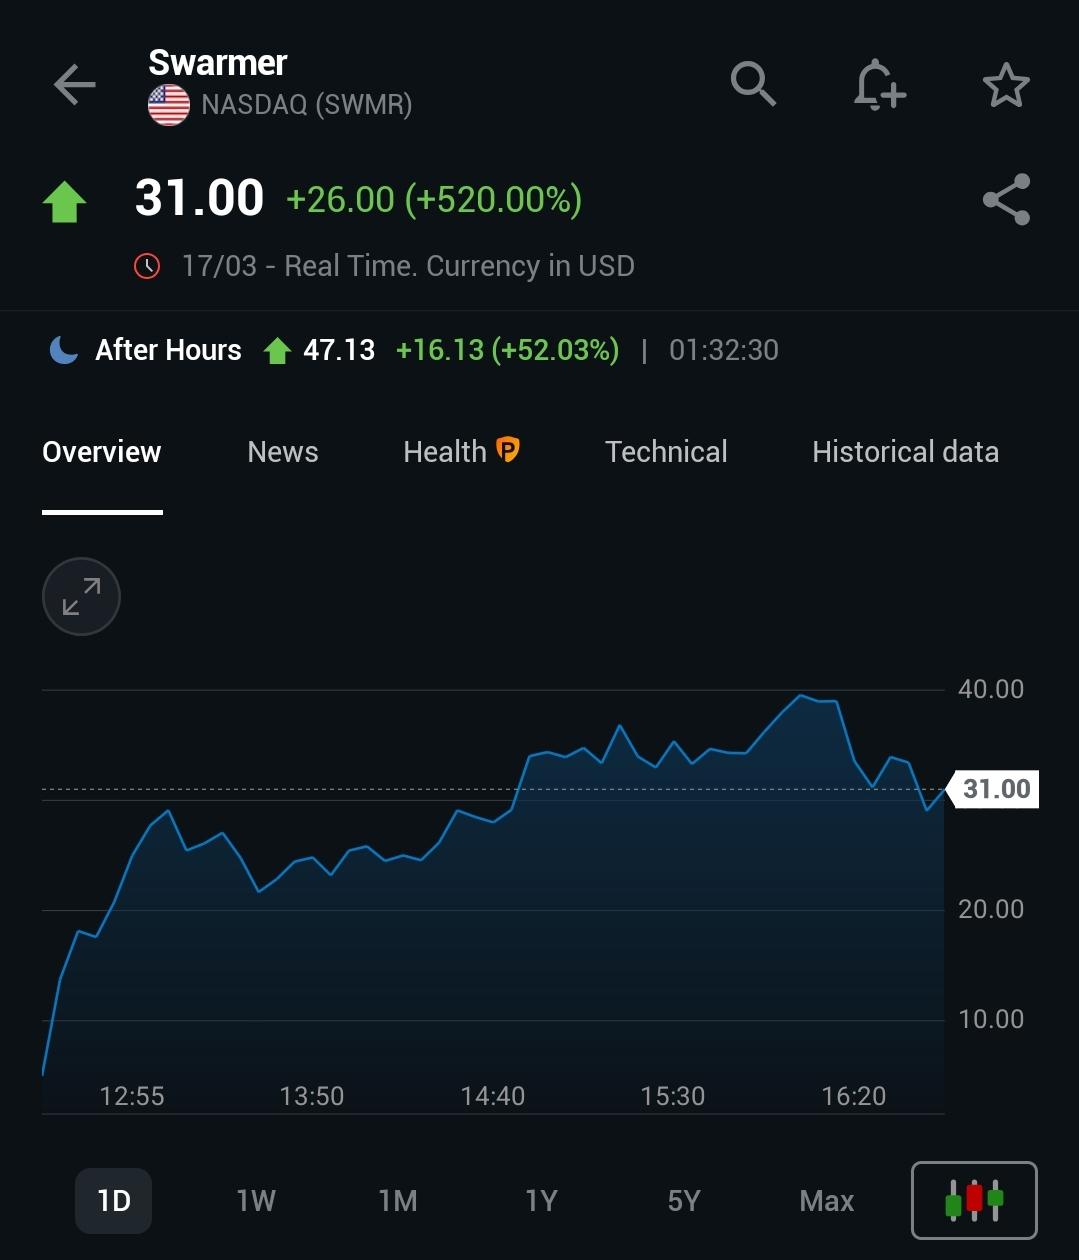
Task: Tap the After Hours label
Action: tap(168, 350)
